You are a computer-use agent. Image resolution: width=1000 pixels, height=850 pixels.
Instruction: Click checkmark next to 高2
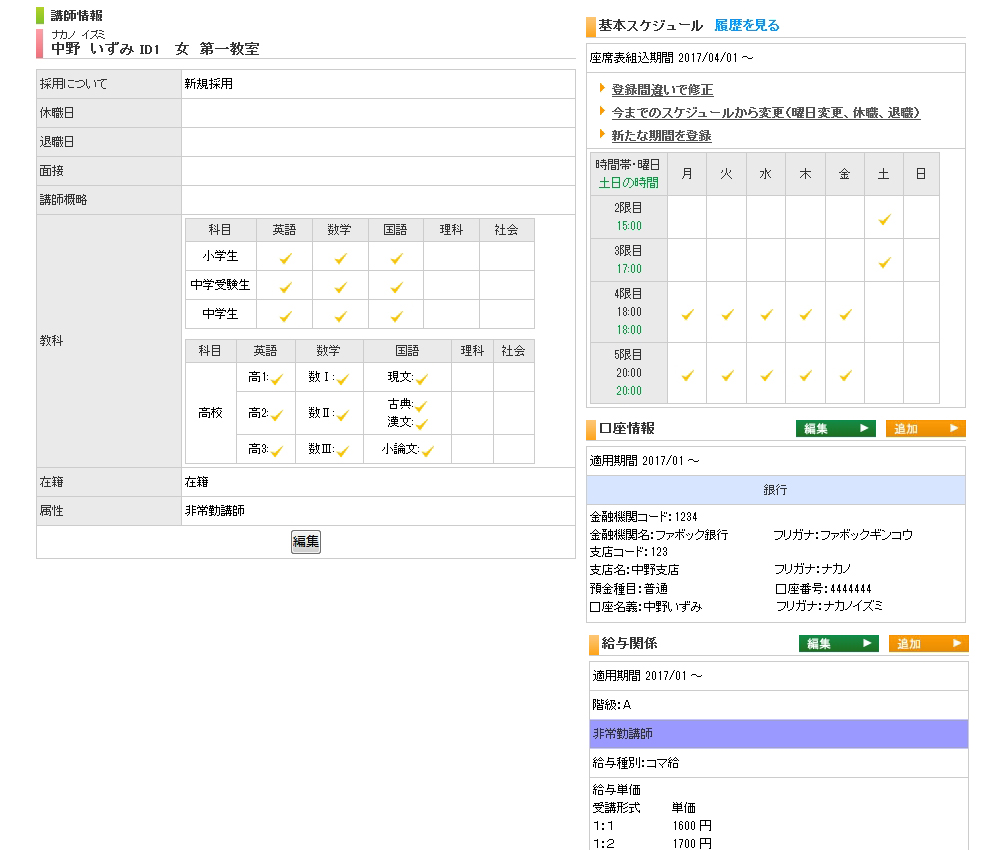point(277,416)
